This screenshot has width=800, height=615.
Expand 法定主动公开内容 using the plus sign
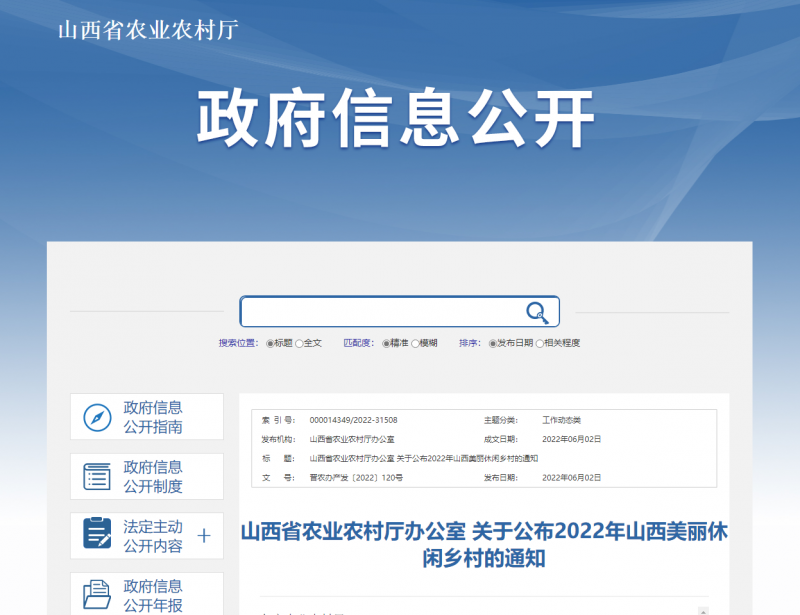coord(204,535)
